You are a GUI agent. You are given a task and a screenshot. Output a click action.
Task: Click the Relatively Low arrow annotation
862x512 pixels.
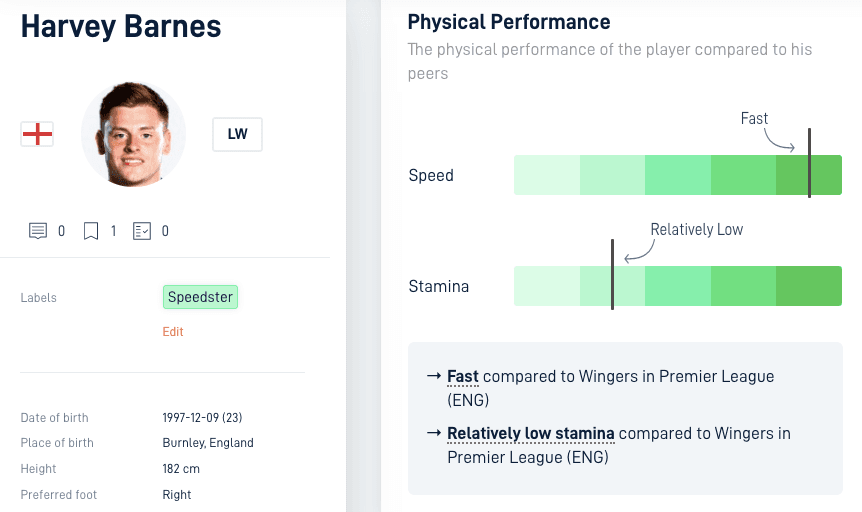639,251
